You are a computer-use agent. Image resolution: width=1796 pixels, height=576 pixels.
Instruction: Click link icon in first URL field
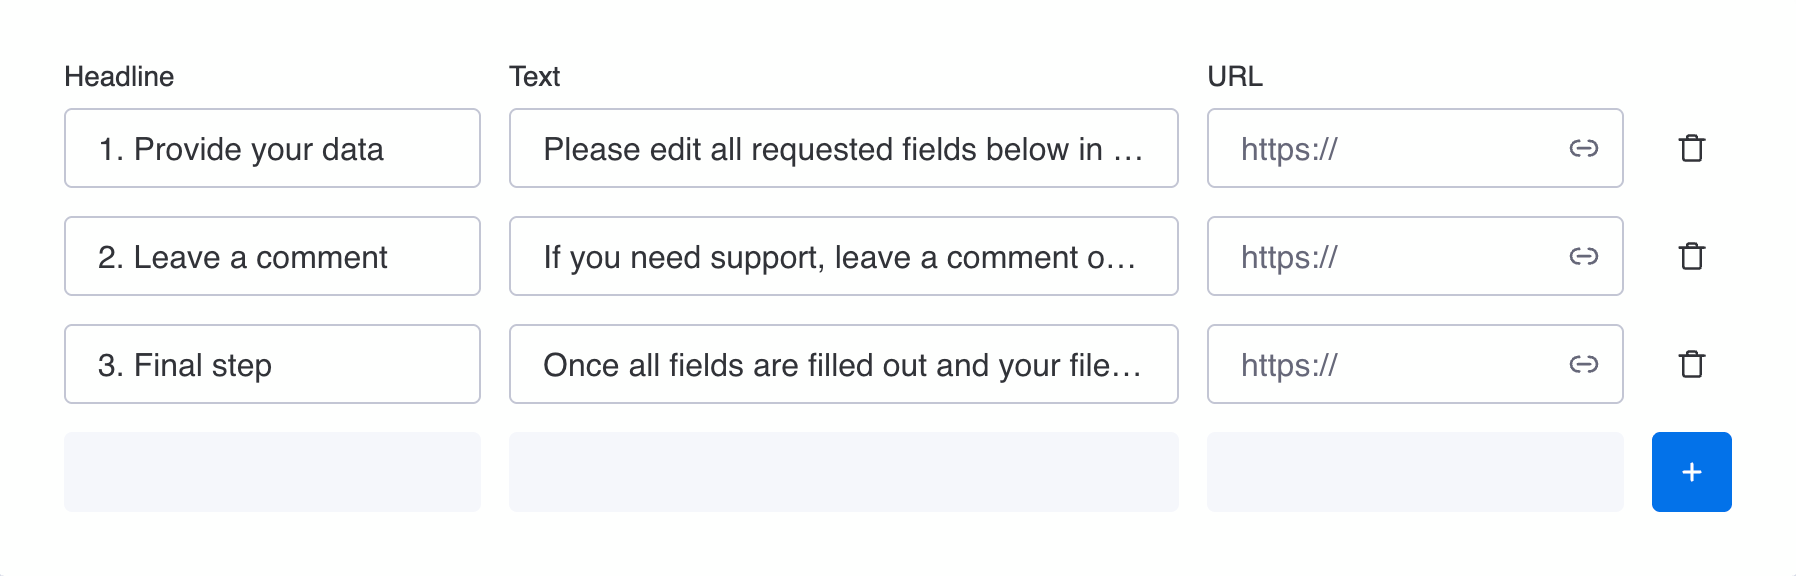(1583, 148)
